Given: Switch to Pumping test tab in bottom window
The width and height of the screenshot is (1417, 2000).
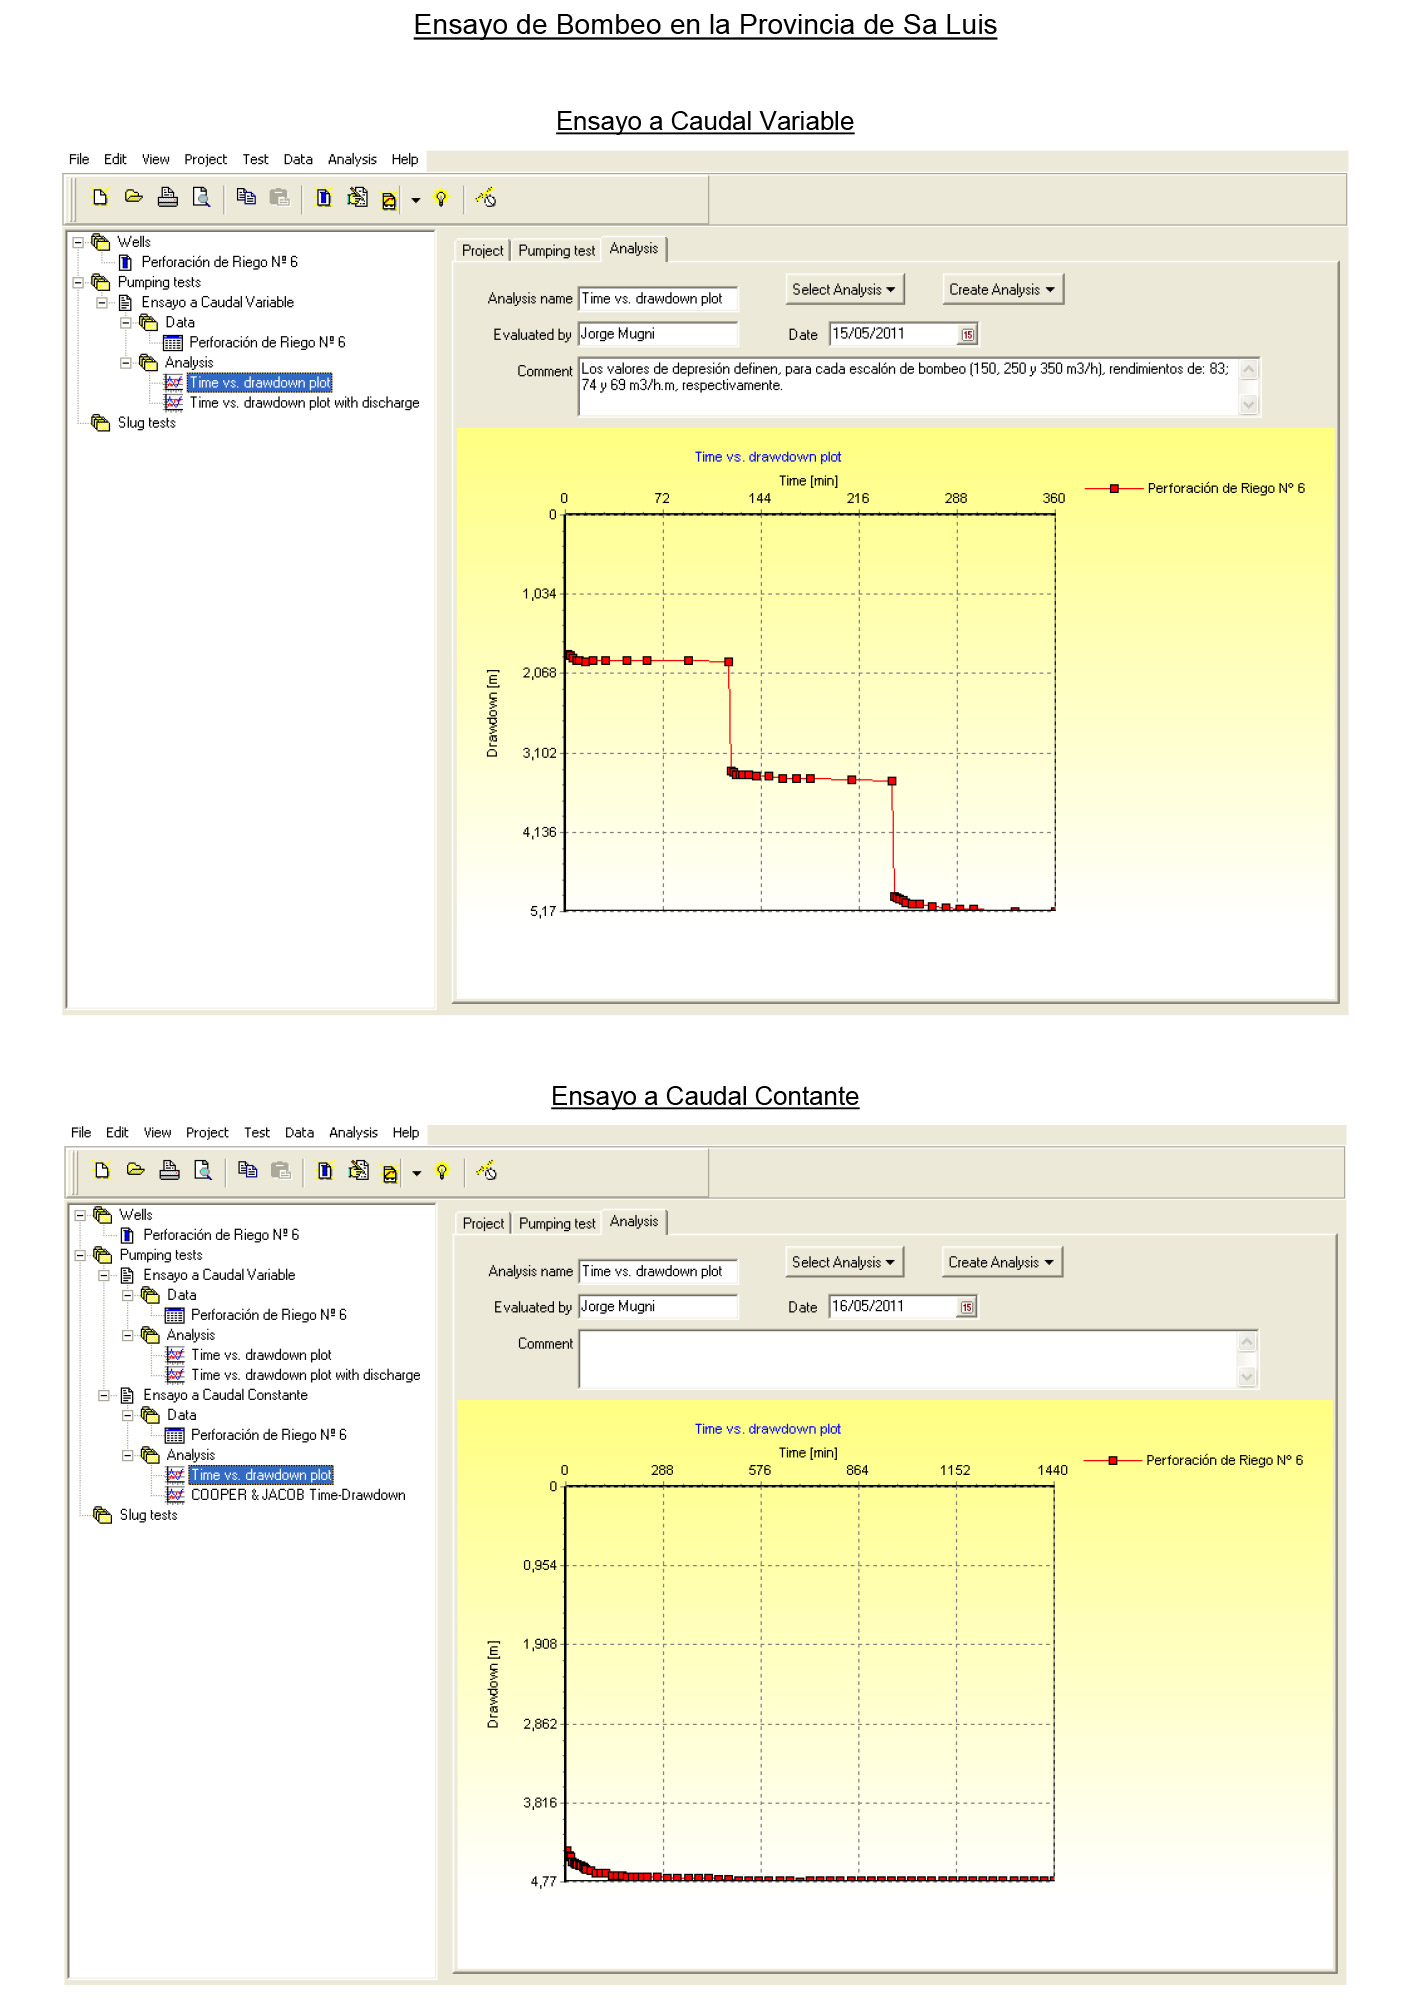Looking at the screenshot, I should coord(557,1223).
